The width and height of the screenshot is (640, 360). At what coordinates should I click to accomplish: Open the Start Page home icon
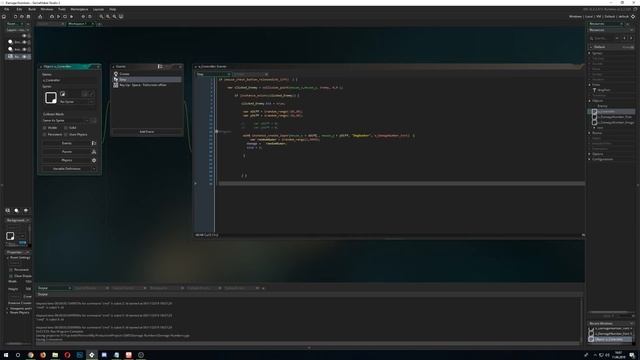[4, 17]
